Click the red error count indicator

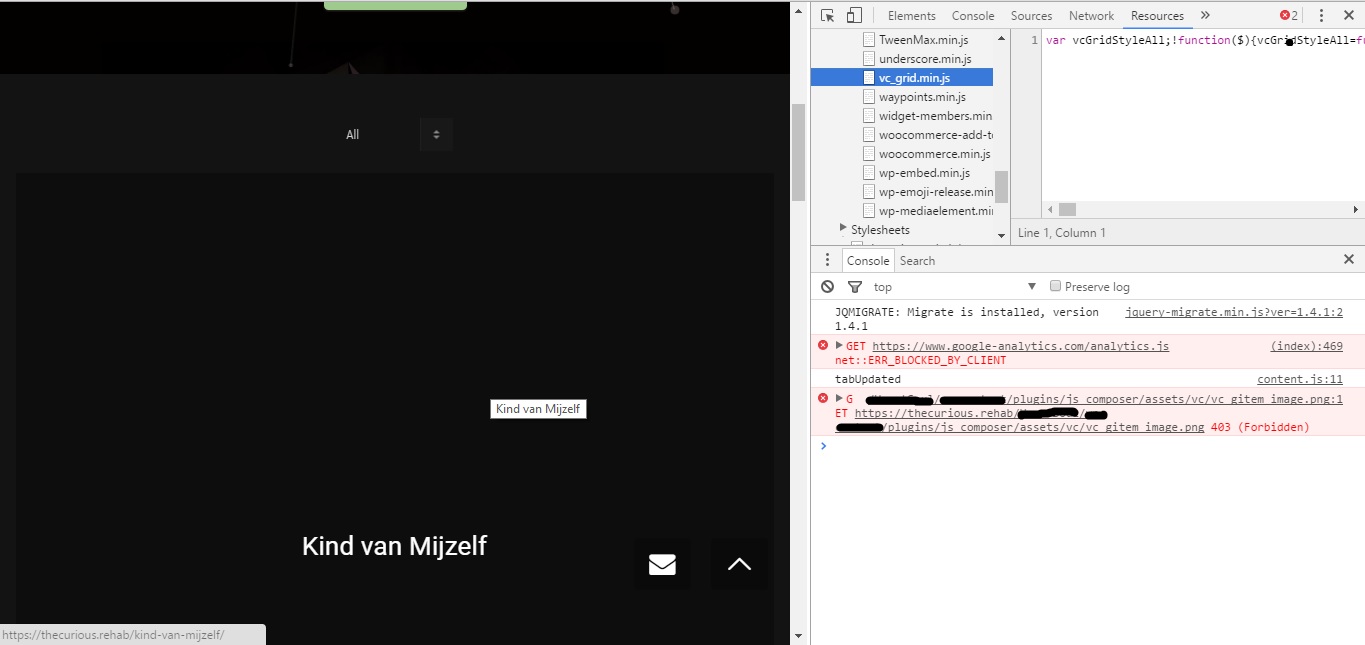click(1289, 15)
